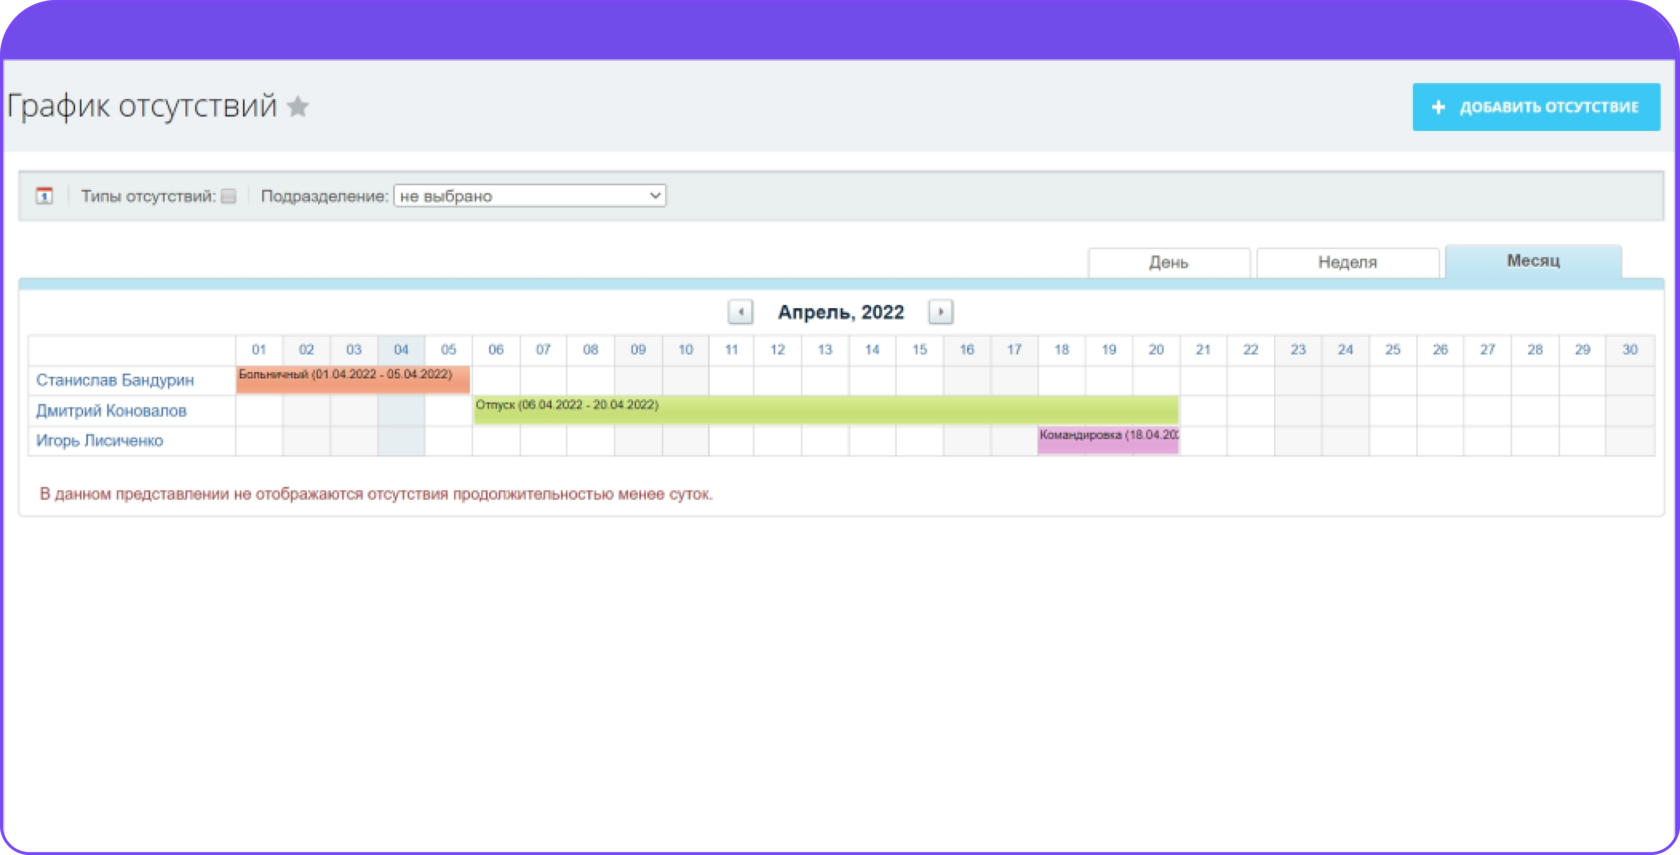Click the Добавить отсутствие button
The height and width of the screenshot is (855, 1680).
[x=1536, y=107]
